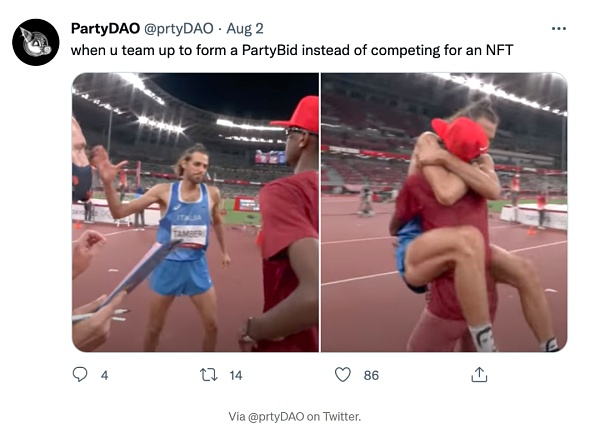Click the retweet count 14
The height and width of the screenshot is (438, 600).
tap(236, 375)
